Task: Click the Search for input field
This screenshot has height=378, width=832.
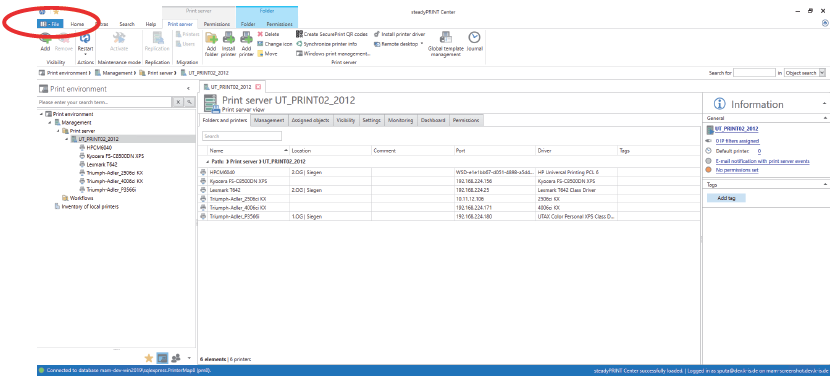Action: pos(755,73)
